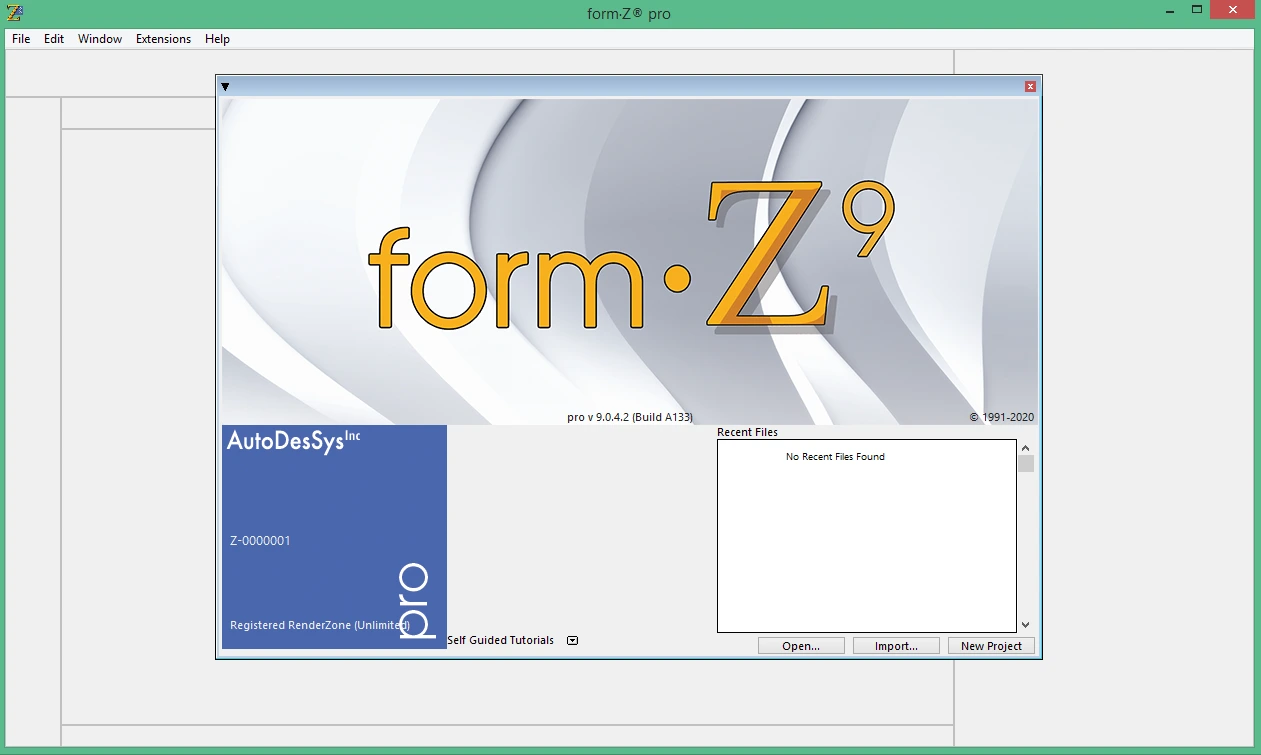Open the Edit menu
The width and height of the screenshot is (1261, 755).
point(54,39)
